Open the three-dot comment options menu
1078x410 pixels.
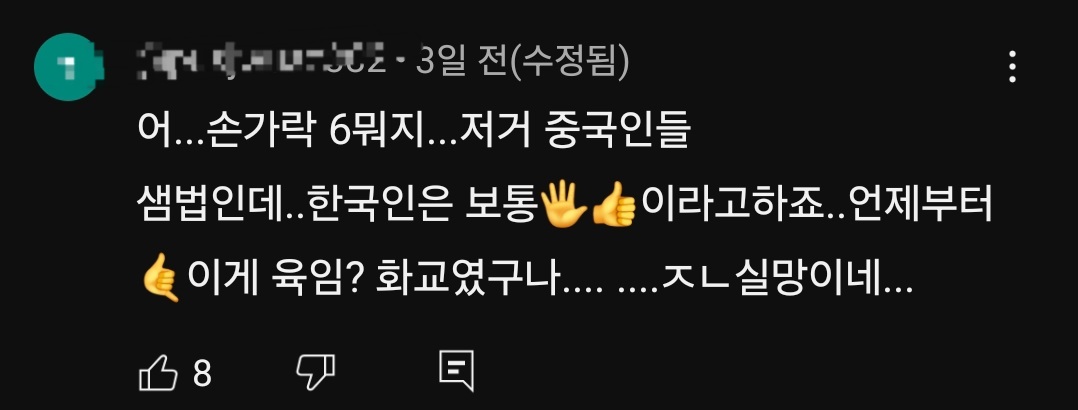coord(1012,67)
